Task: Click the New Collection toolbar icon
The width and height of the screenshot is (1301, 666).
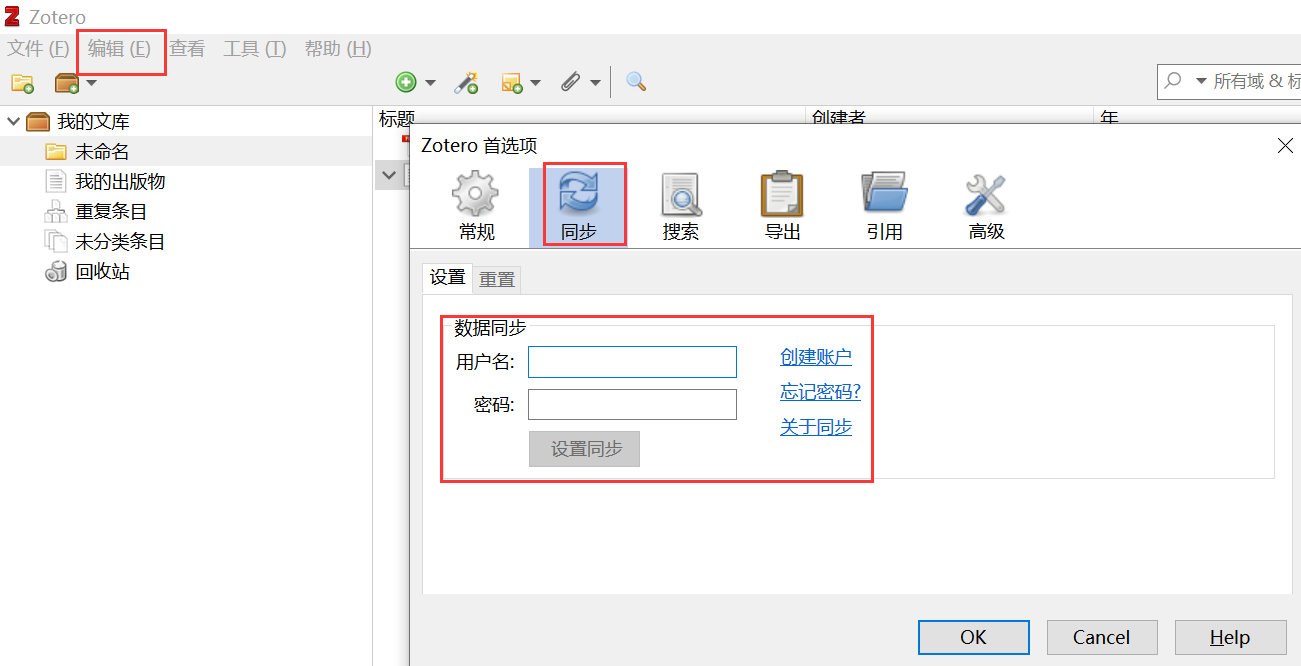Action: tap(22, 83)
